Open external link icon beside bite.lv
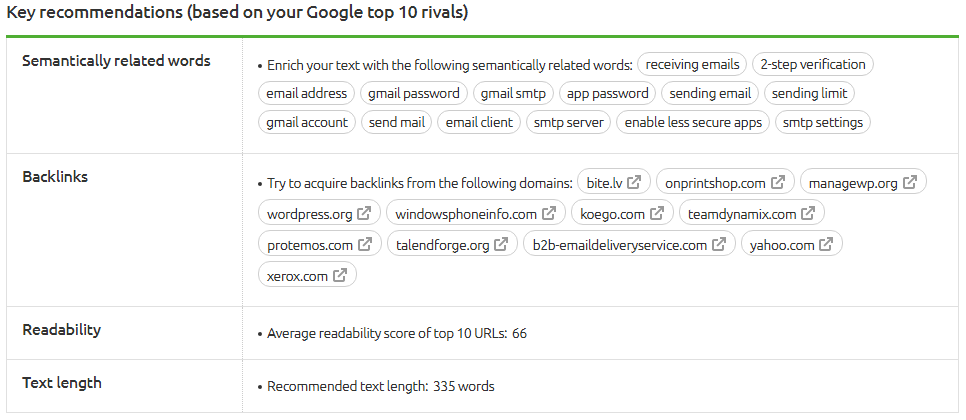 [634, 182]
